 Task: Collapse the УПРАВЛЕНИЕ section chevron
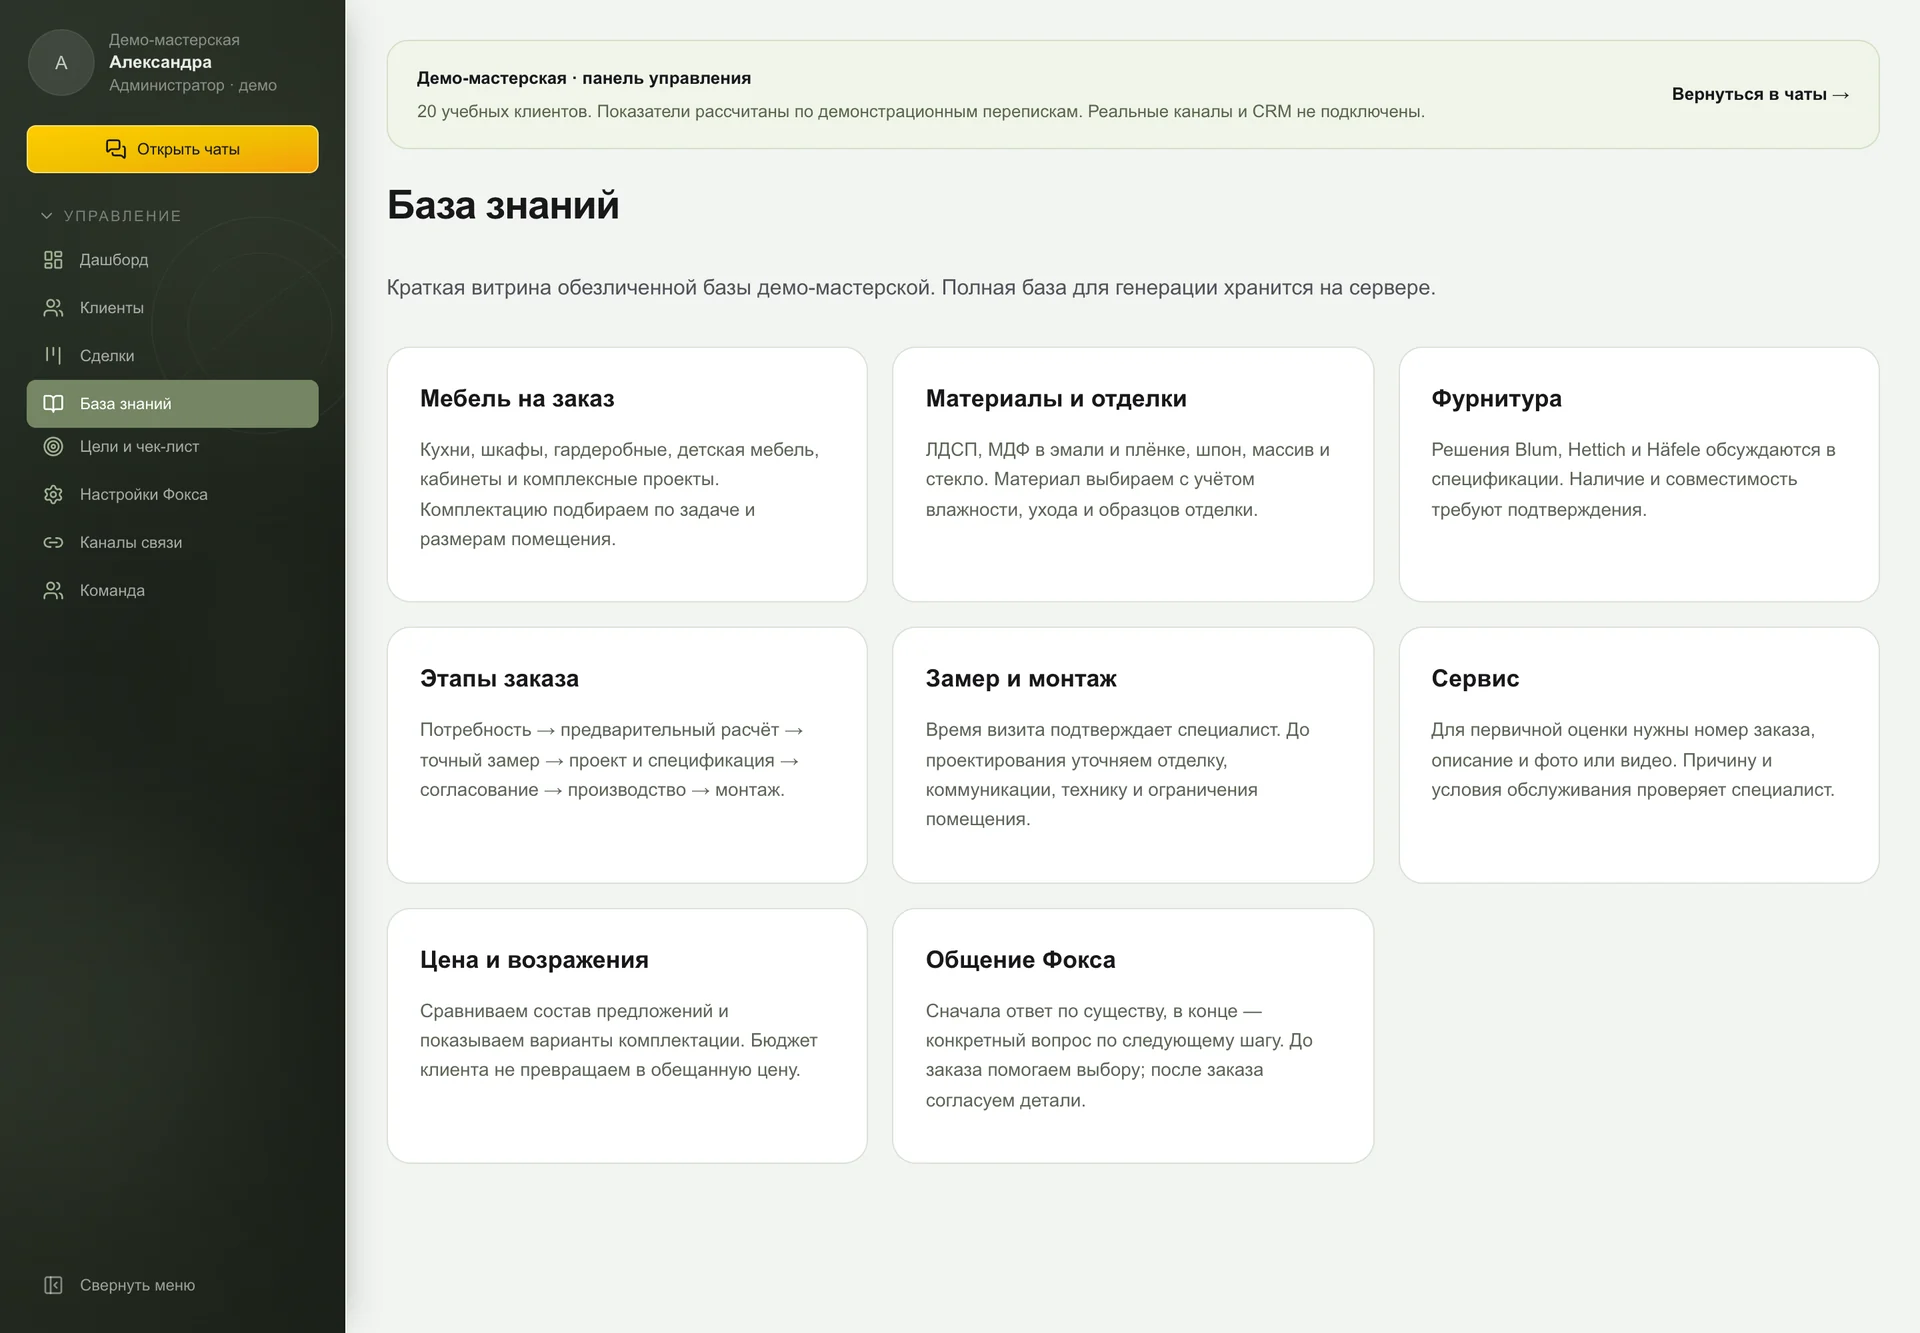pyautogui.click(x=46, y=216)
